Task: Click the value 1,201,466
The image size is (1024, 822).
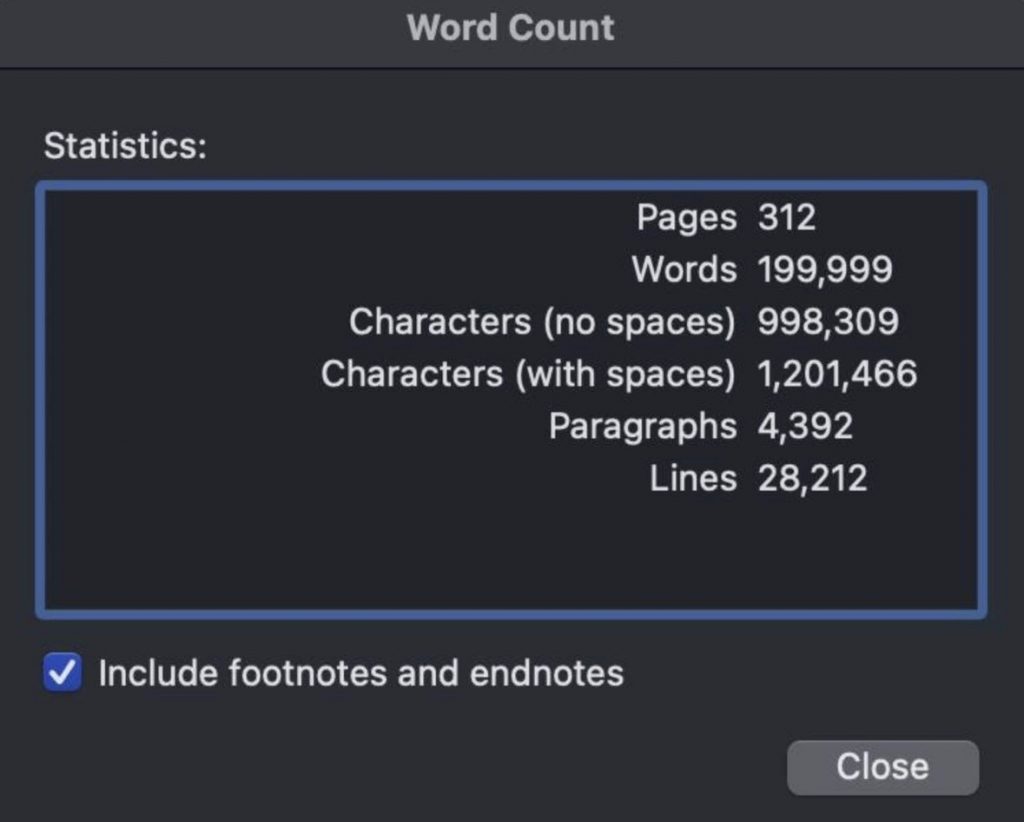Action: click(837, 374)
